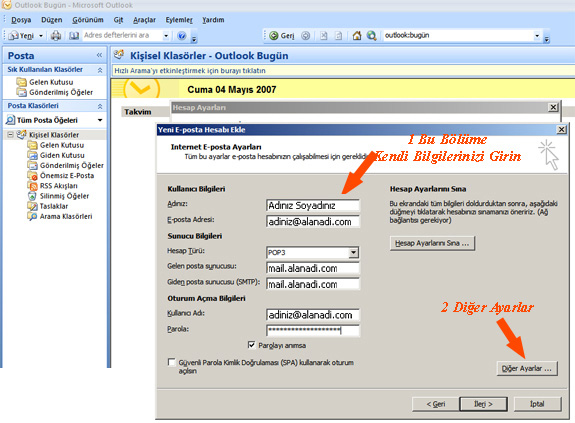Close the Yeni E-posta Hesabı Ekle dialog
The image size is (575, 423).
coord(561,129)
